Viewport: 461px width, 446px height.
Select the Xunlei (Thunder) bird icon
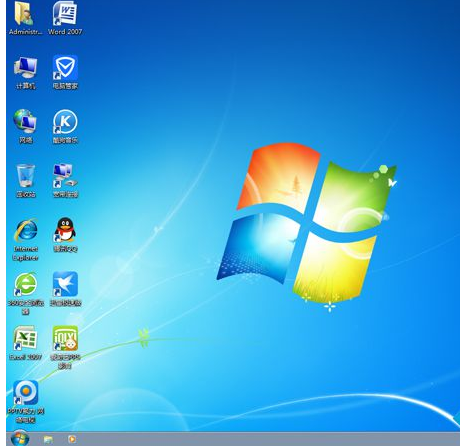tap(65, 284)
